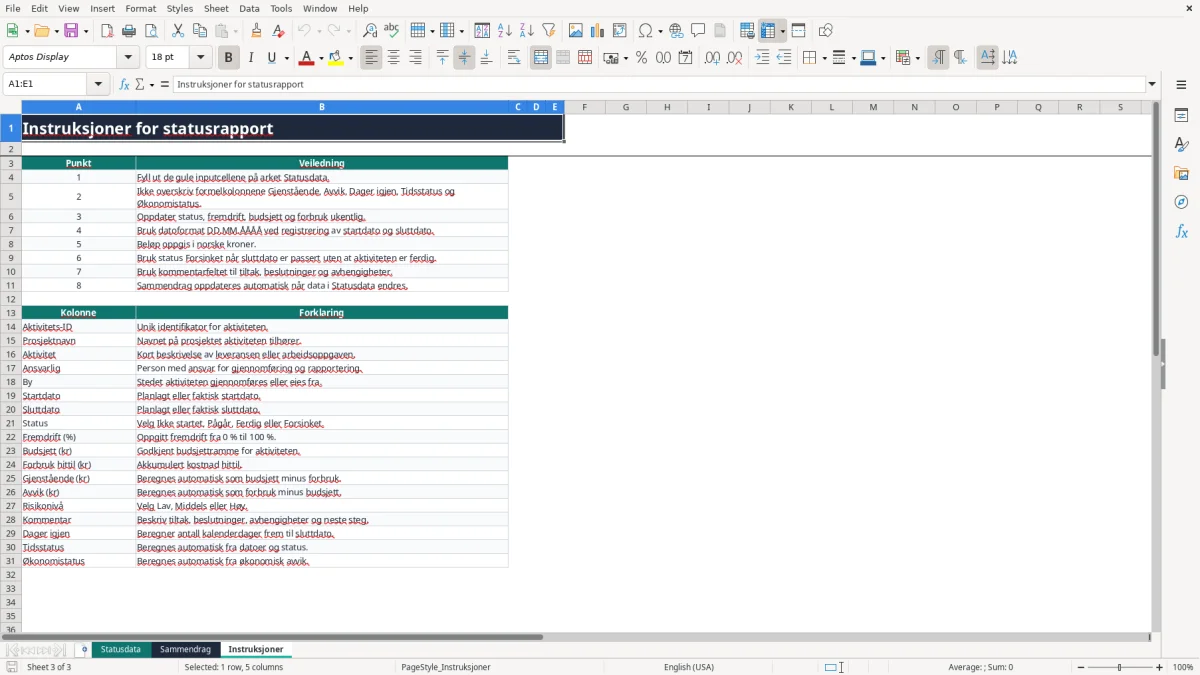
Task: Toggle Align Left for the cell
Action: coord(371,58)
